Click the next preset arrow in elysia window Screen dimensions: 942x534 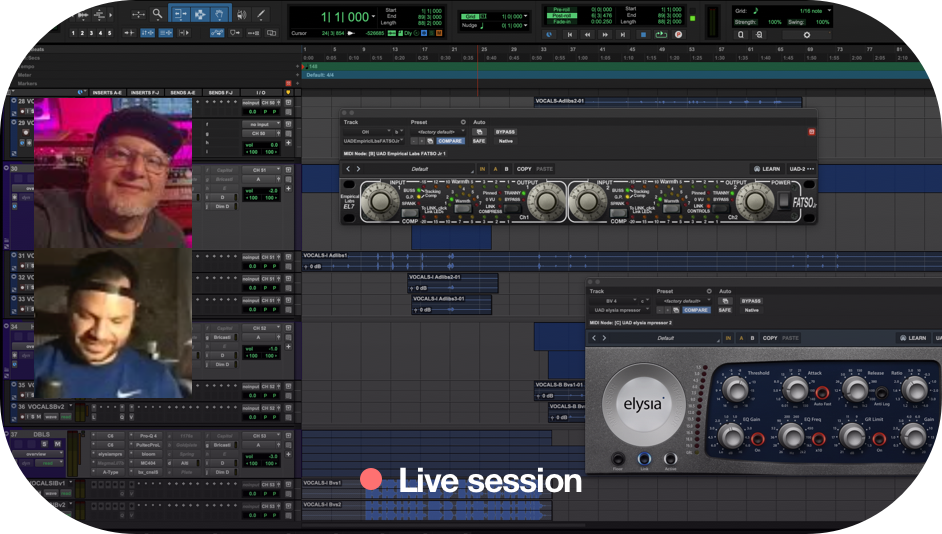pyautogui.click(x=604, y=338)
